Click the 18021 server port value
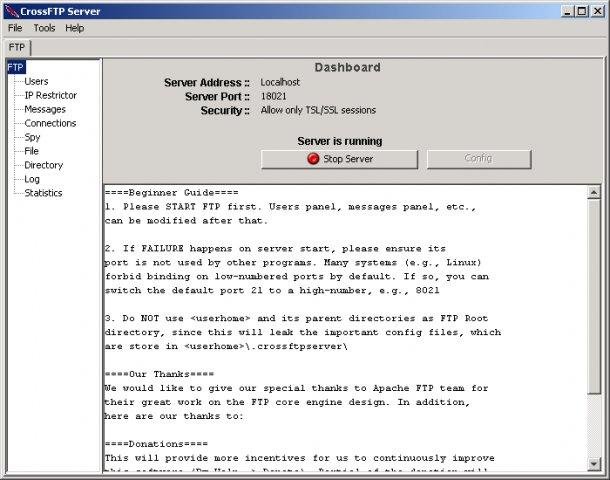The width and height of the screenshot is (610, 480). 273,96
